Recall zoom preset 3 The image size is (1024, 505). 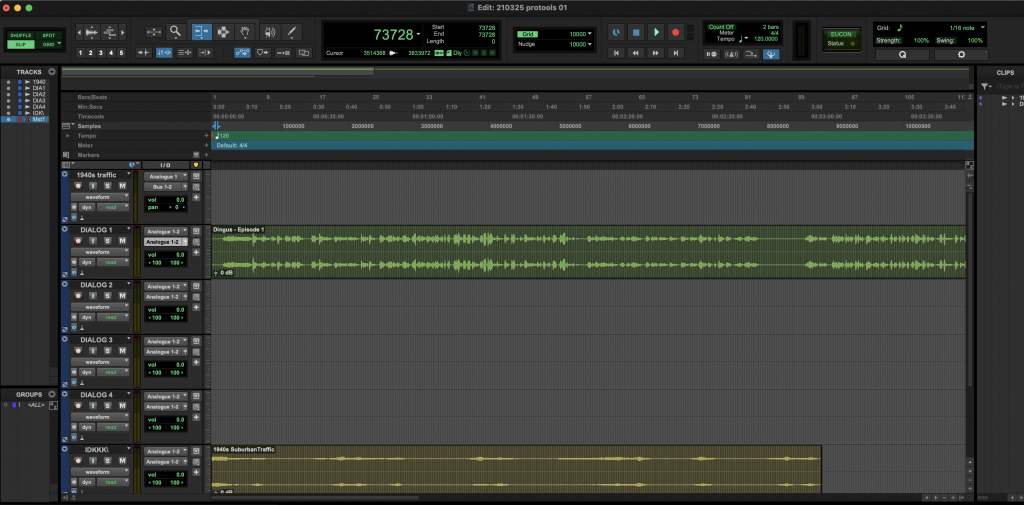(101, 52)
